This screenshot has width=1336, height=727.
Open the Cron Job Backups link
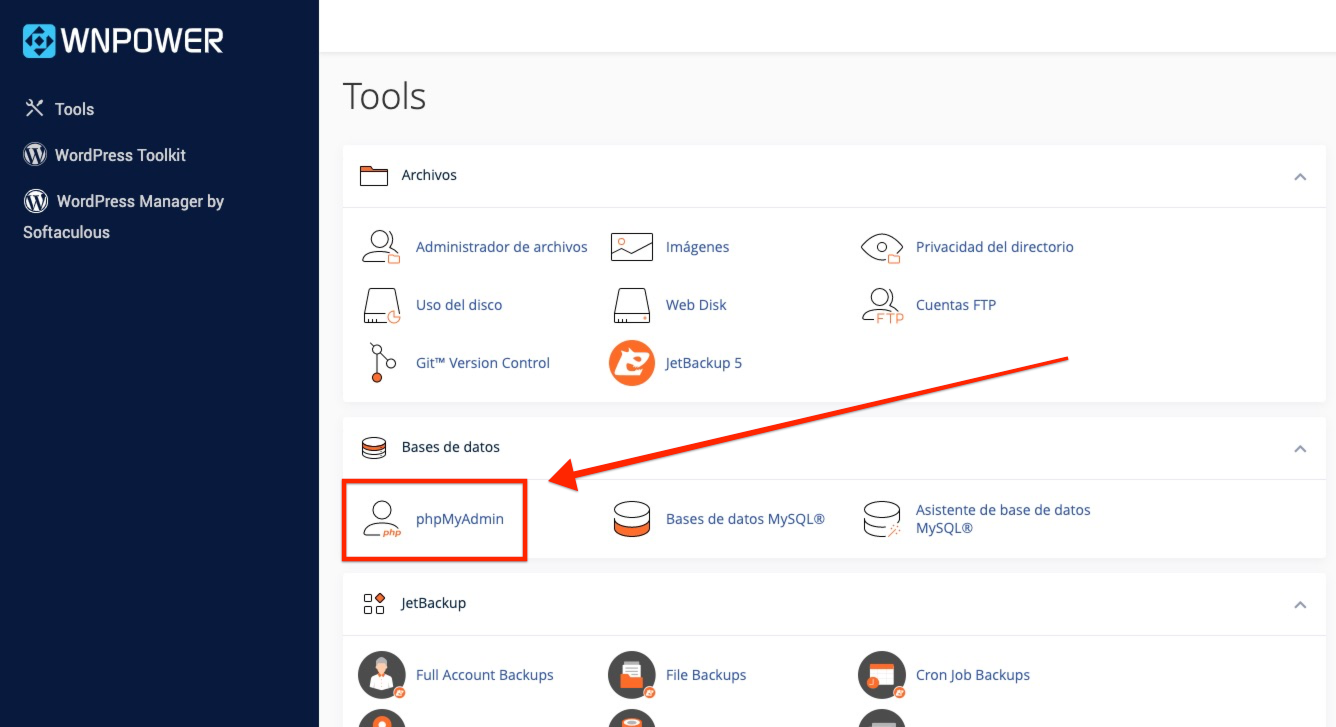(x=973, y=675)
